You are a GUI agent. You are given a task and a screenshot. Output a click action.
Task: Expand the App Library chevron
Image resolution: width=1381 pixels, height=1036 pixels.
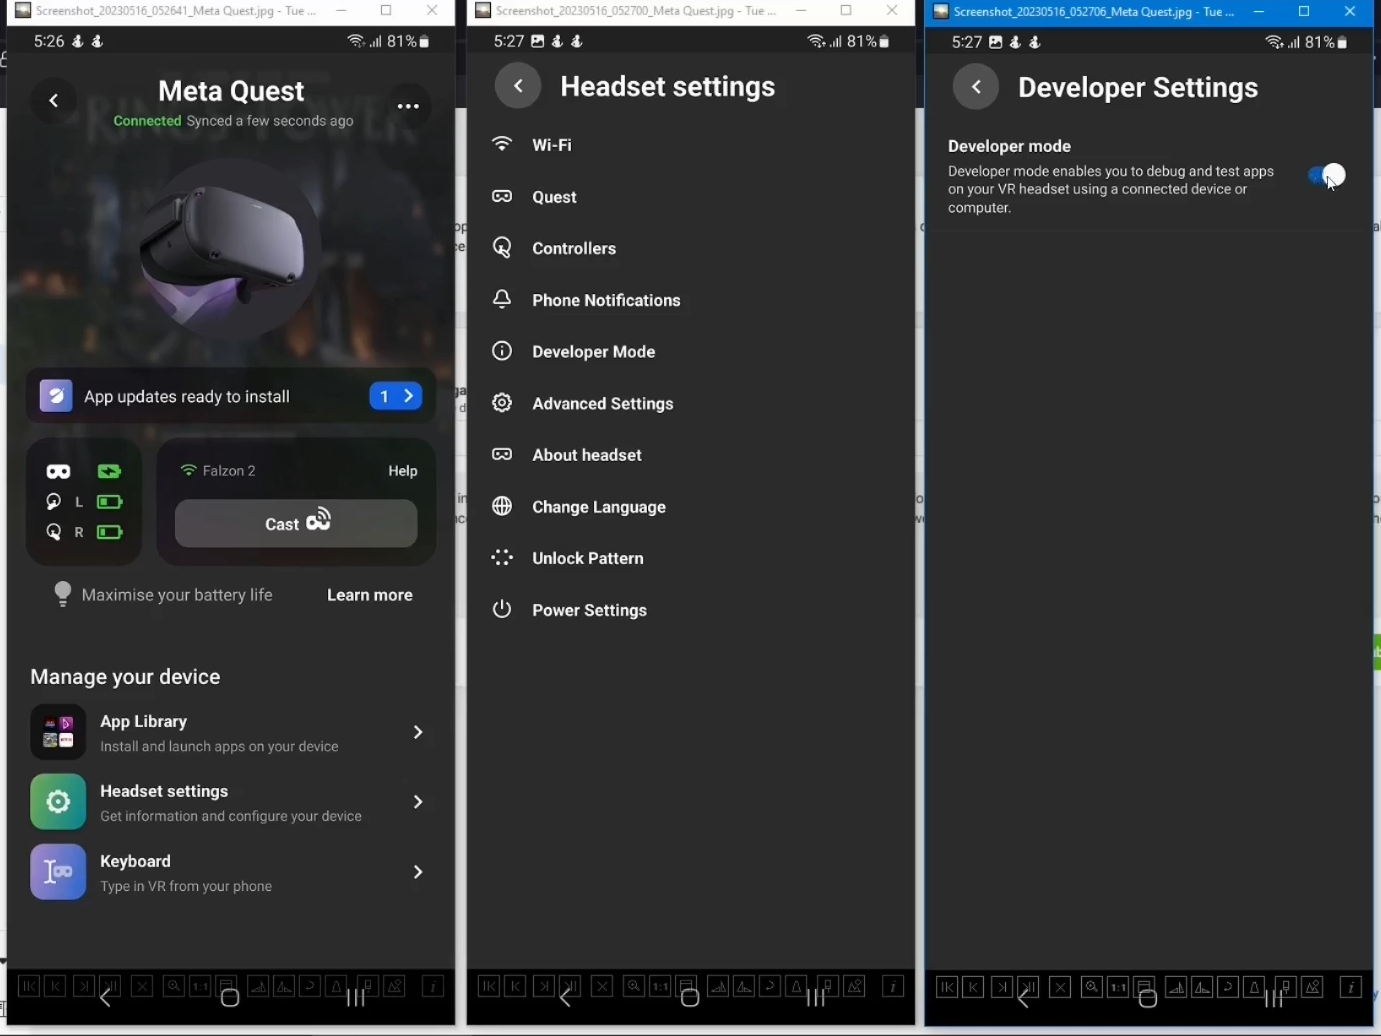418,732
